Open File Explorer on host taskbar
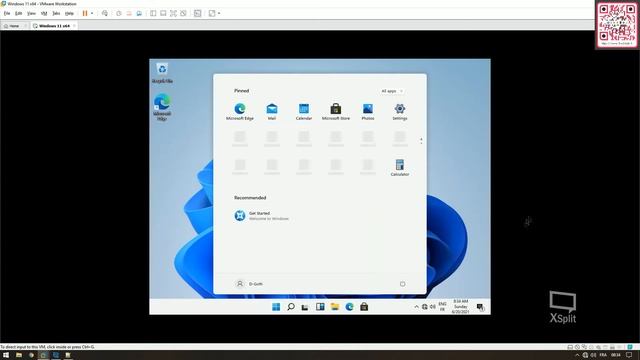 click(19, 355)
